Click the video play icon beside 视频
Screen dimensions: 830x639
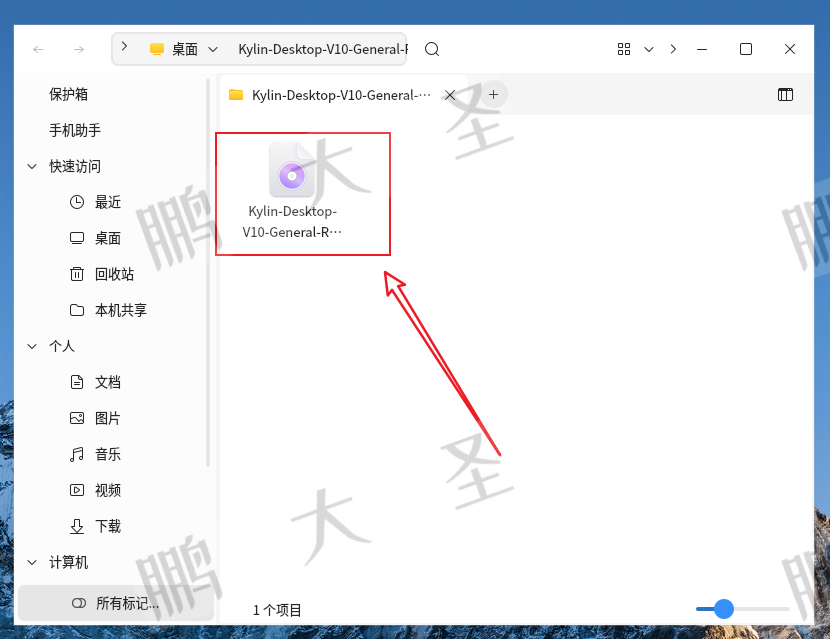(x=77, y=490)
